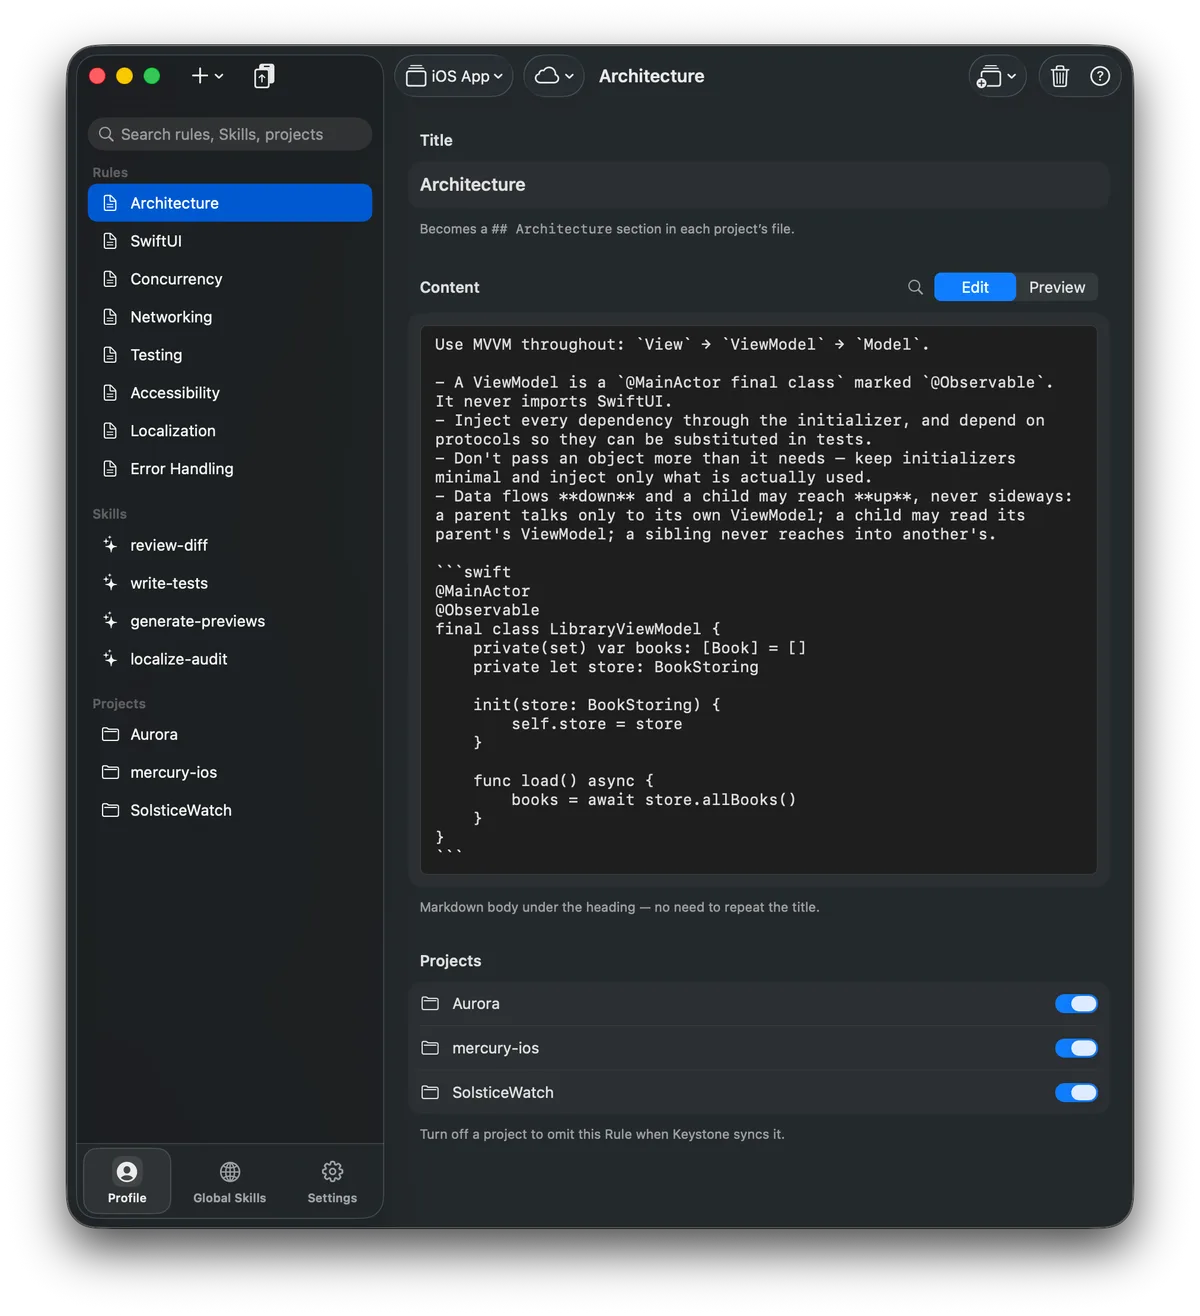1200x1316 pixels.
Task: Switch to the Settings tab
Action: [332, 1181]
